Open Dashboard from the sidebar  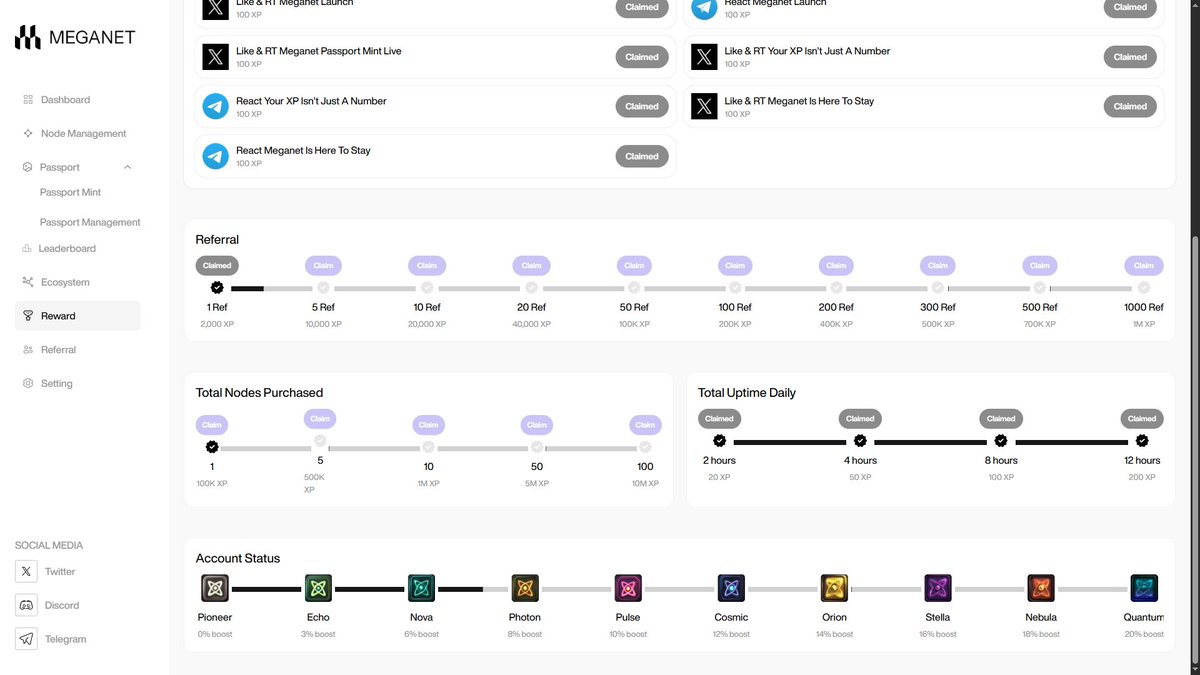[x=65, y=100]
